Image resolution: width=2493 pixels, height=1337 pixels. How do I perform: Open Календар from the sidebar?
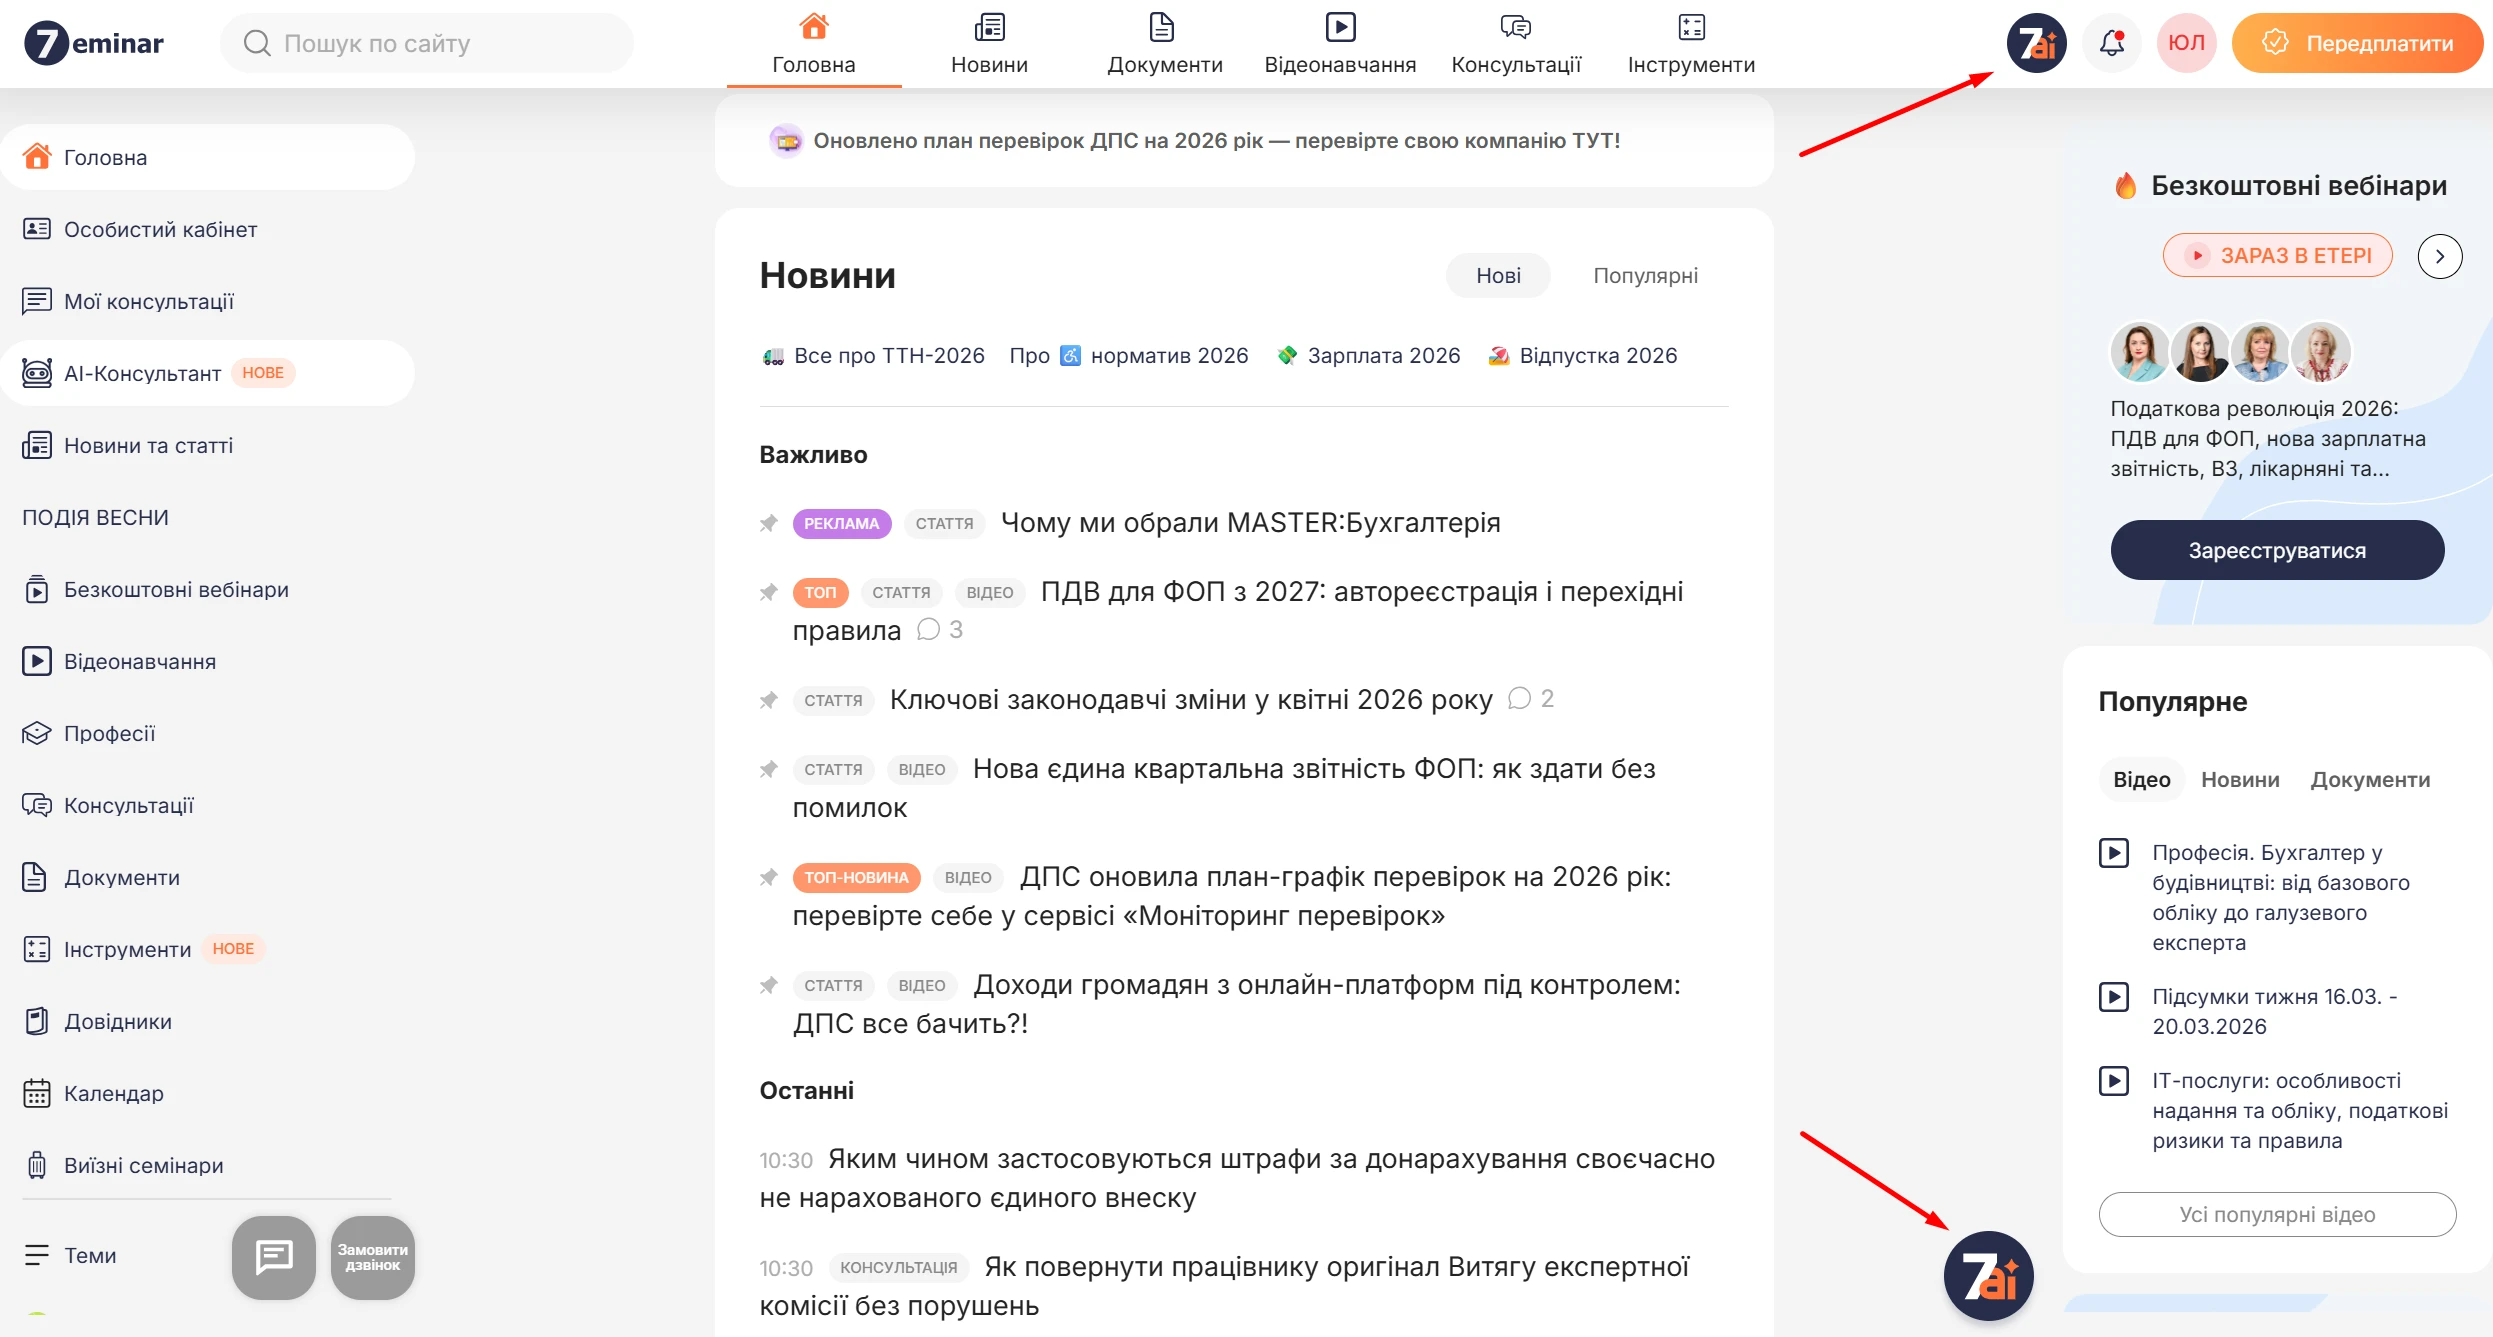[113, 1093]
